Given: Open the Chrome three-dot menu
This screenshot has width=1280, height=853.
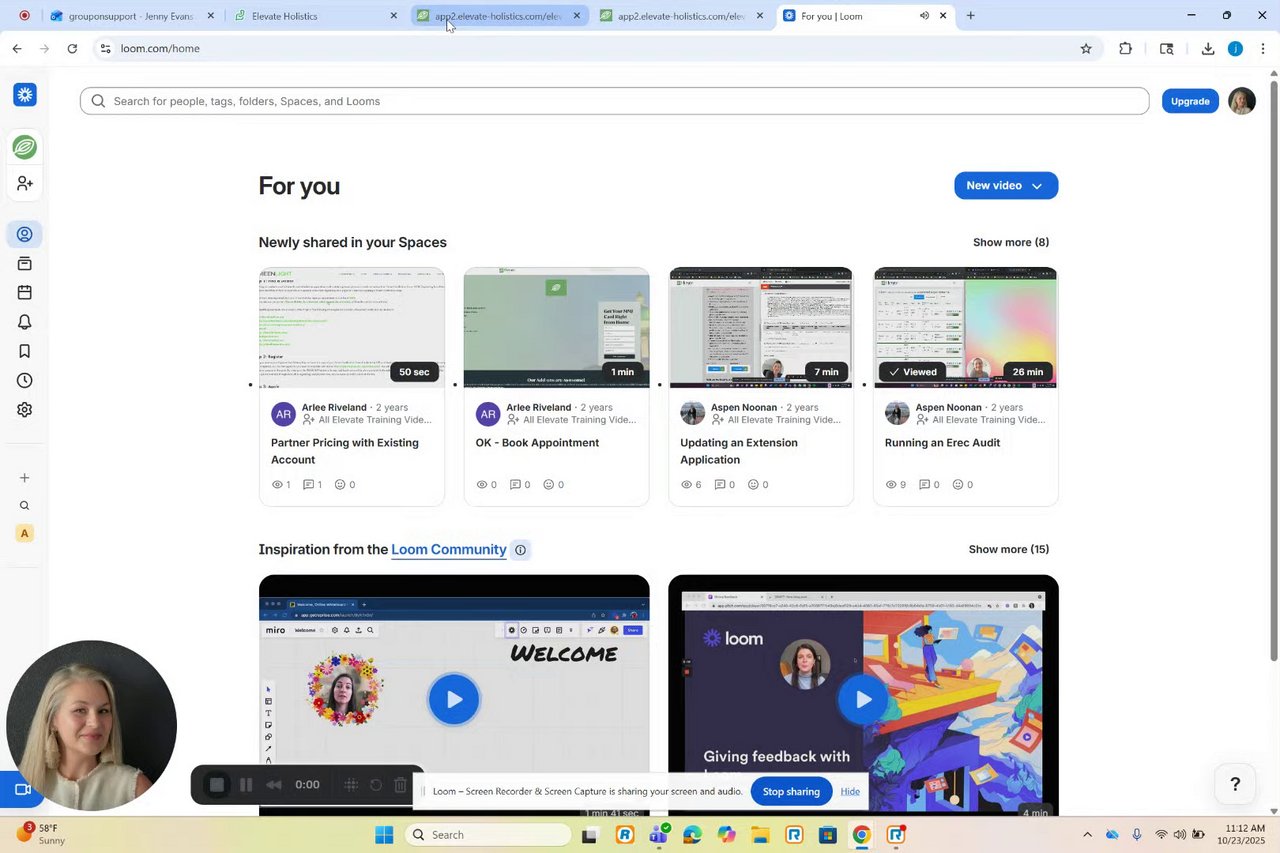Looking at the screenshot, I should [1263, 48].
